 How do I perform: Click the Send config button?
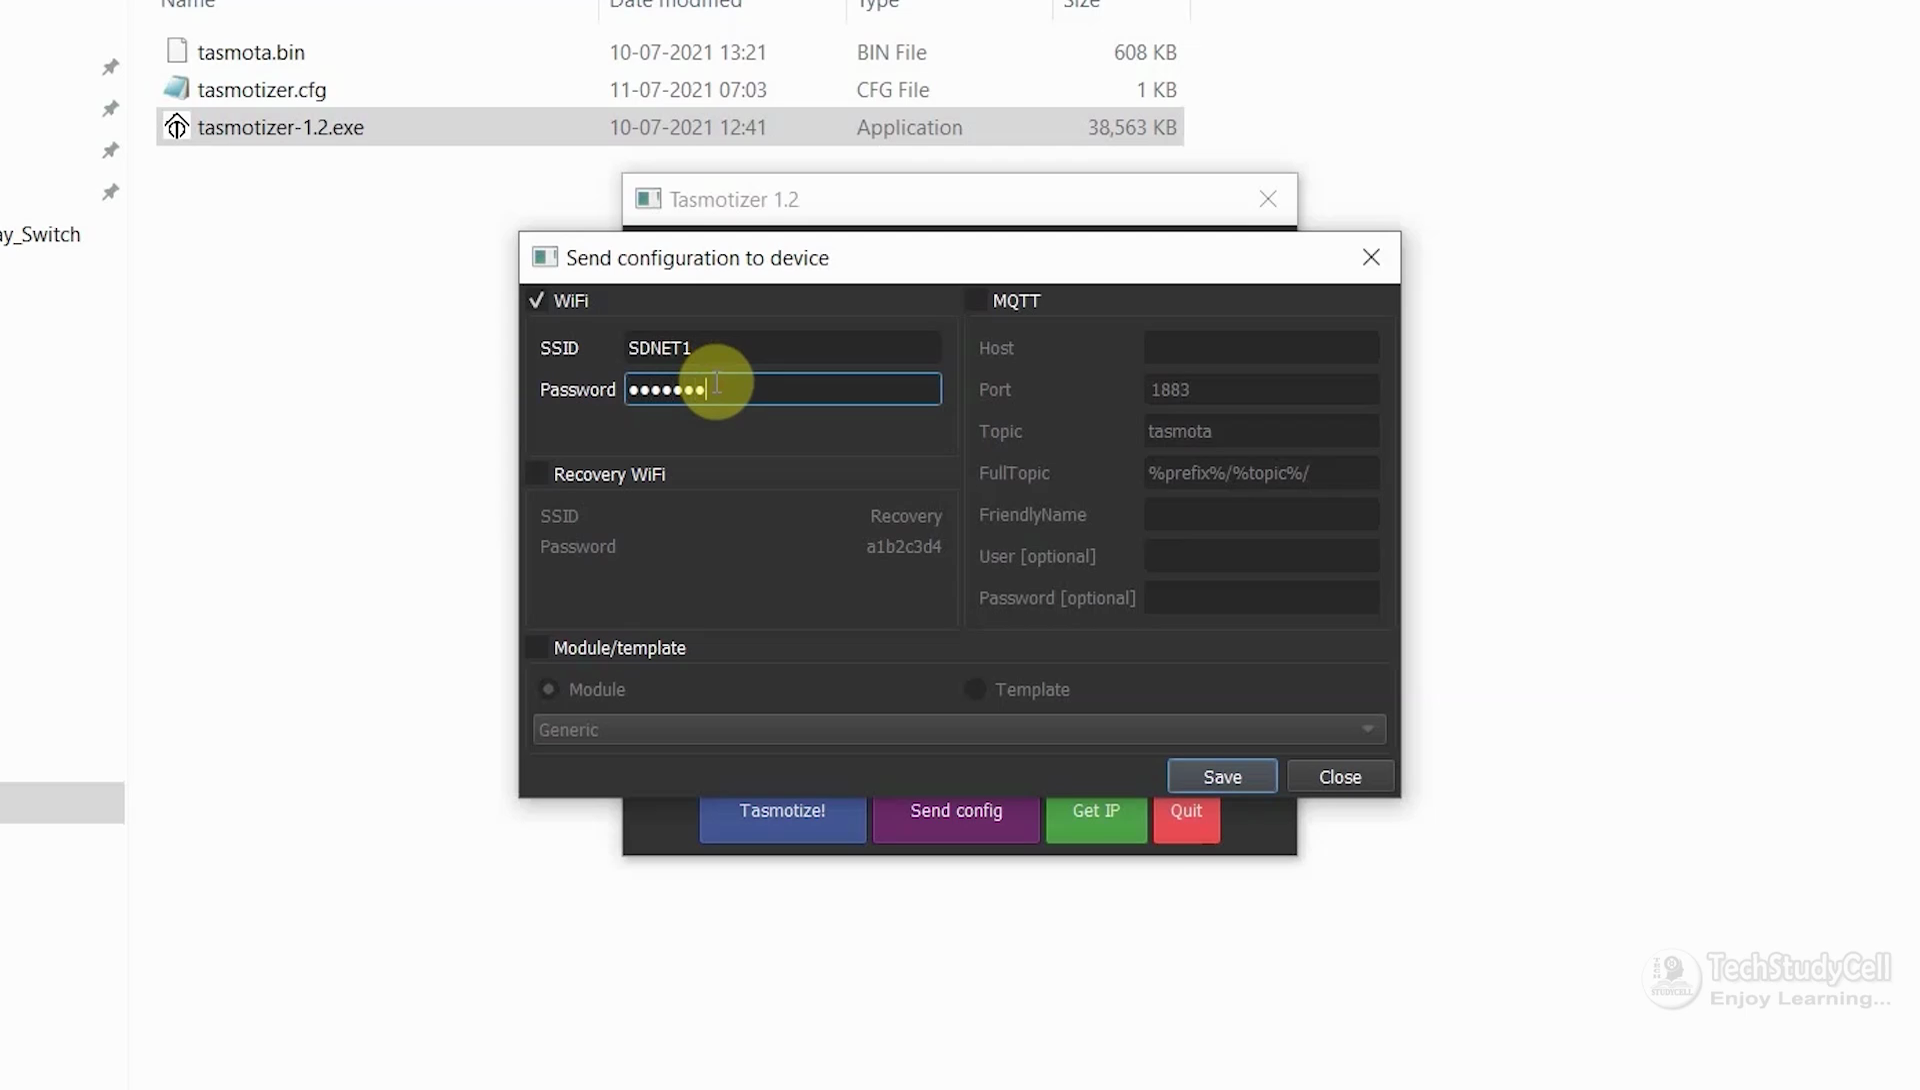[956, 820]
